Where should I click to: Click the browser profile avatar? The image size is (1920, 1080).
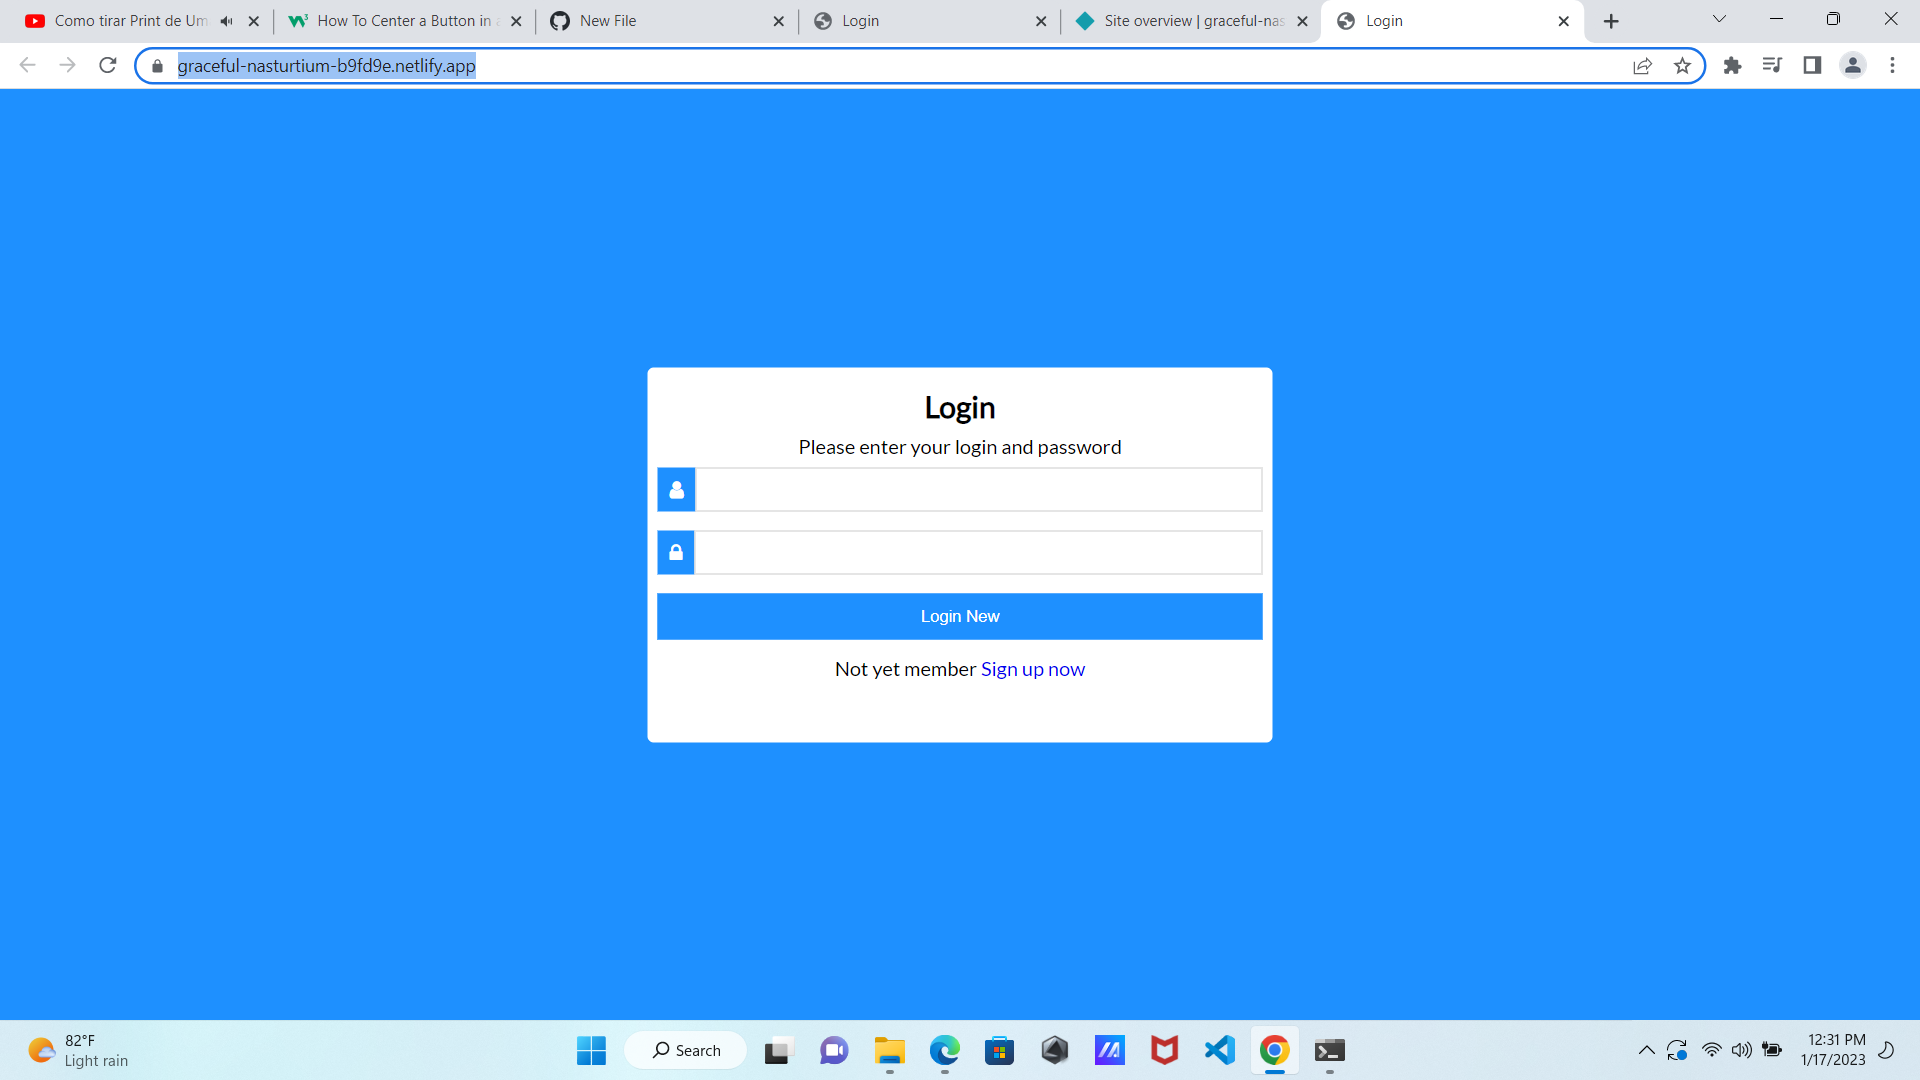(x=1852, y=65)
